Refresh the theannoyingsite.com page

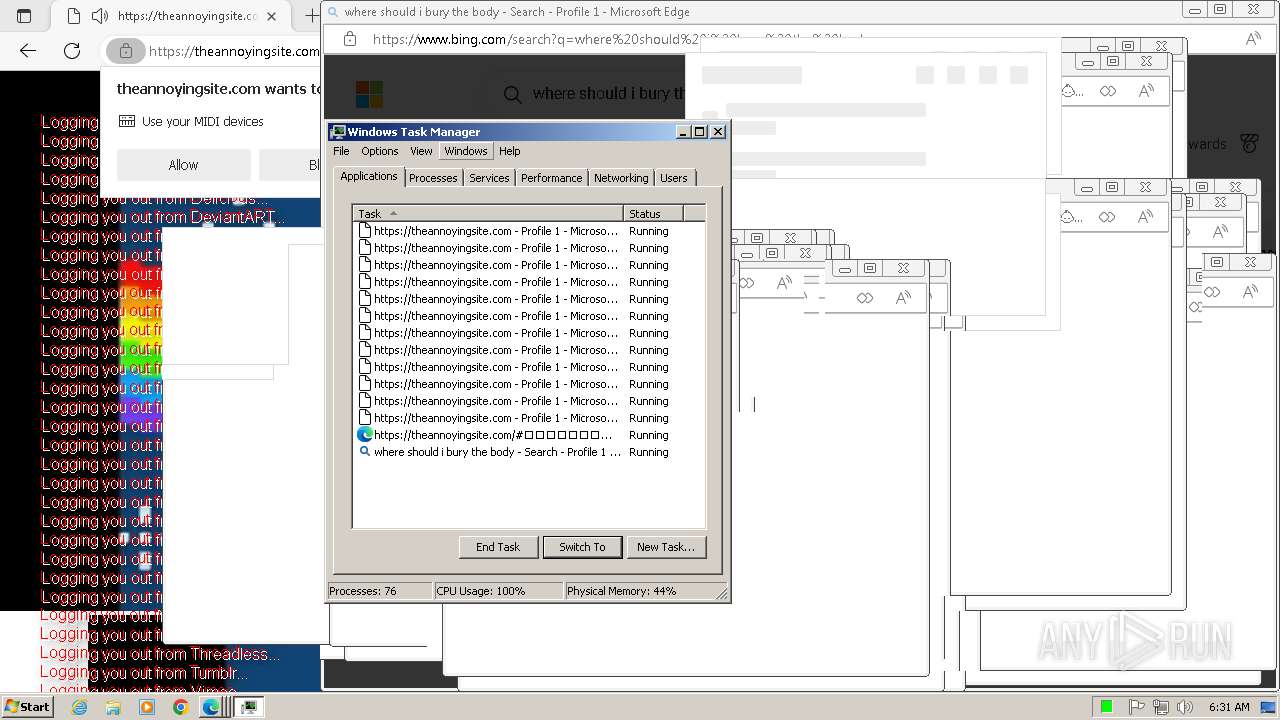point(72,50)
